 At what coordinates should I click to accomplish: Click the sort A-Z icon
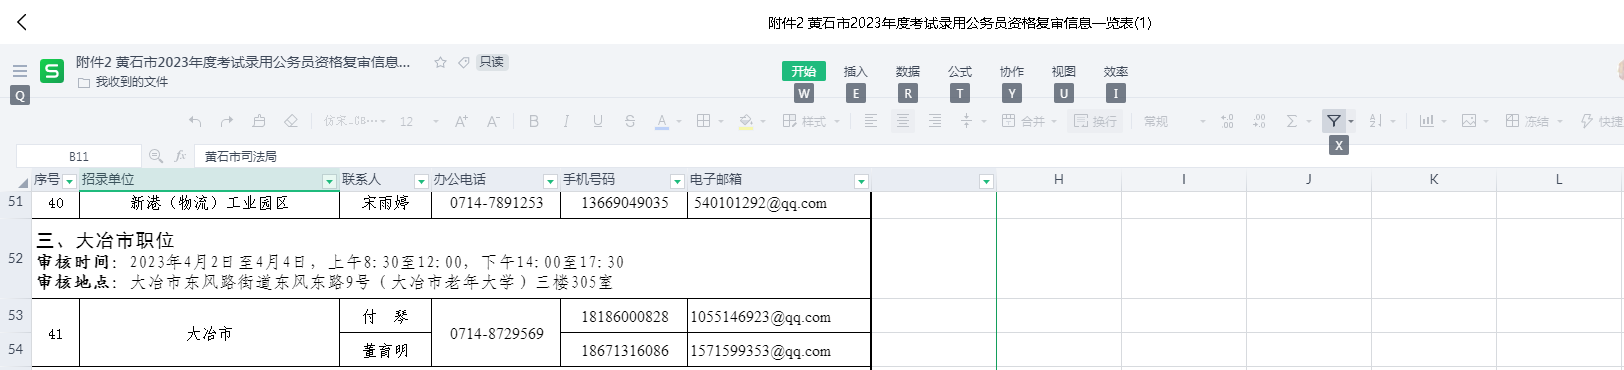[1375, 121]
